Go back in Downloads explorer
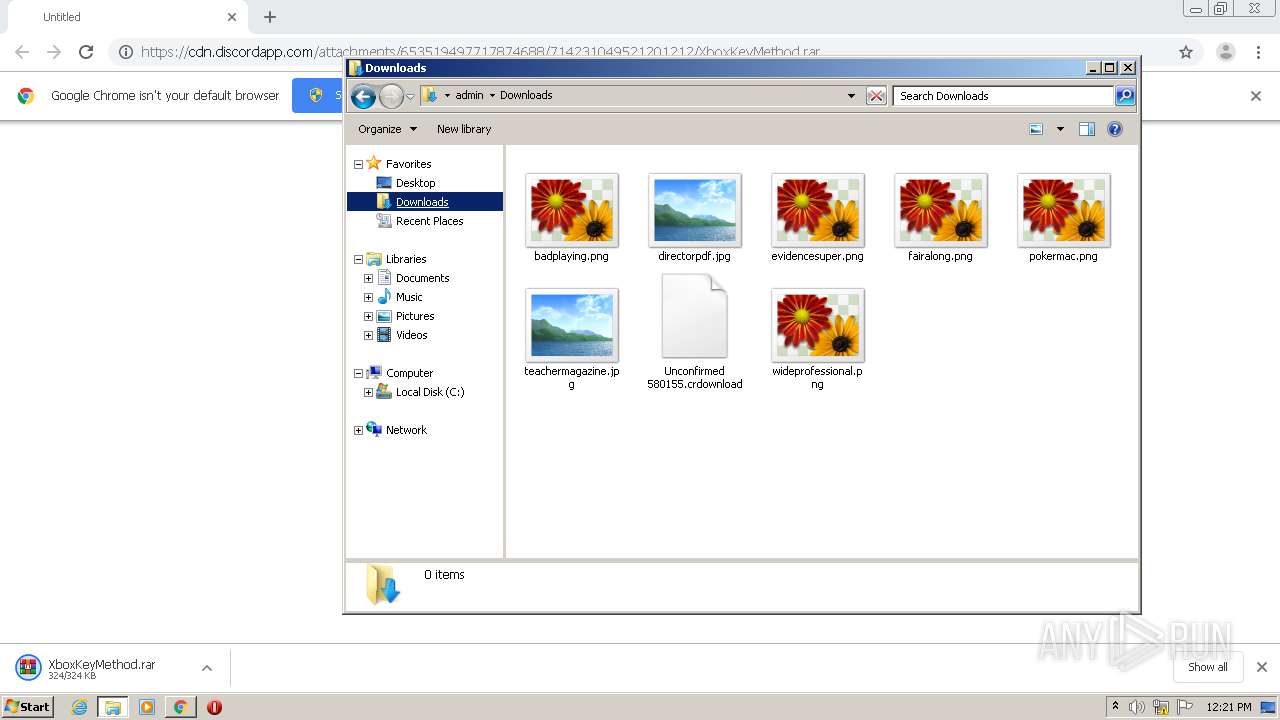Image resolution: width=1280 pixels, height=720 pixels. 363,96
